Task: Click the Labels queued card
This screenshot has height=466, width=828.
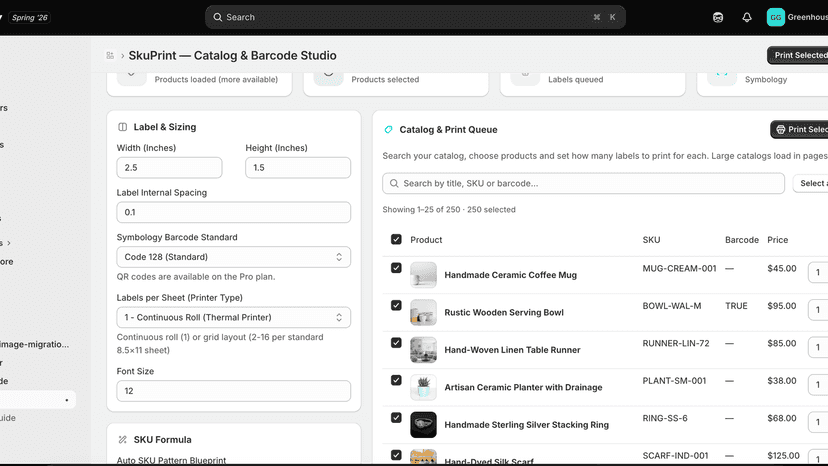Action: coord(592,83)
